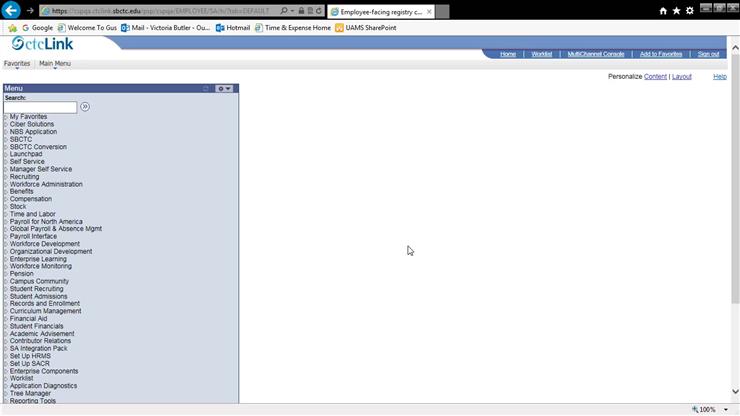Open the browser Tools gear icon
Image resolution: width=740 pixels, height=416 pixels.
(689, 10)
